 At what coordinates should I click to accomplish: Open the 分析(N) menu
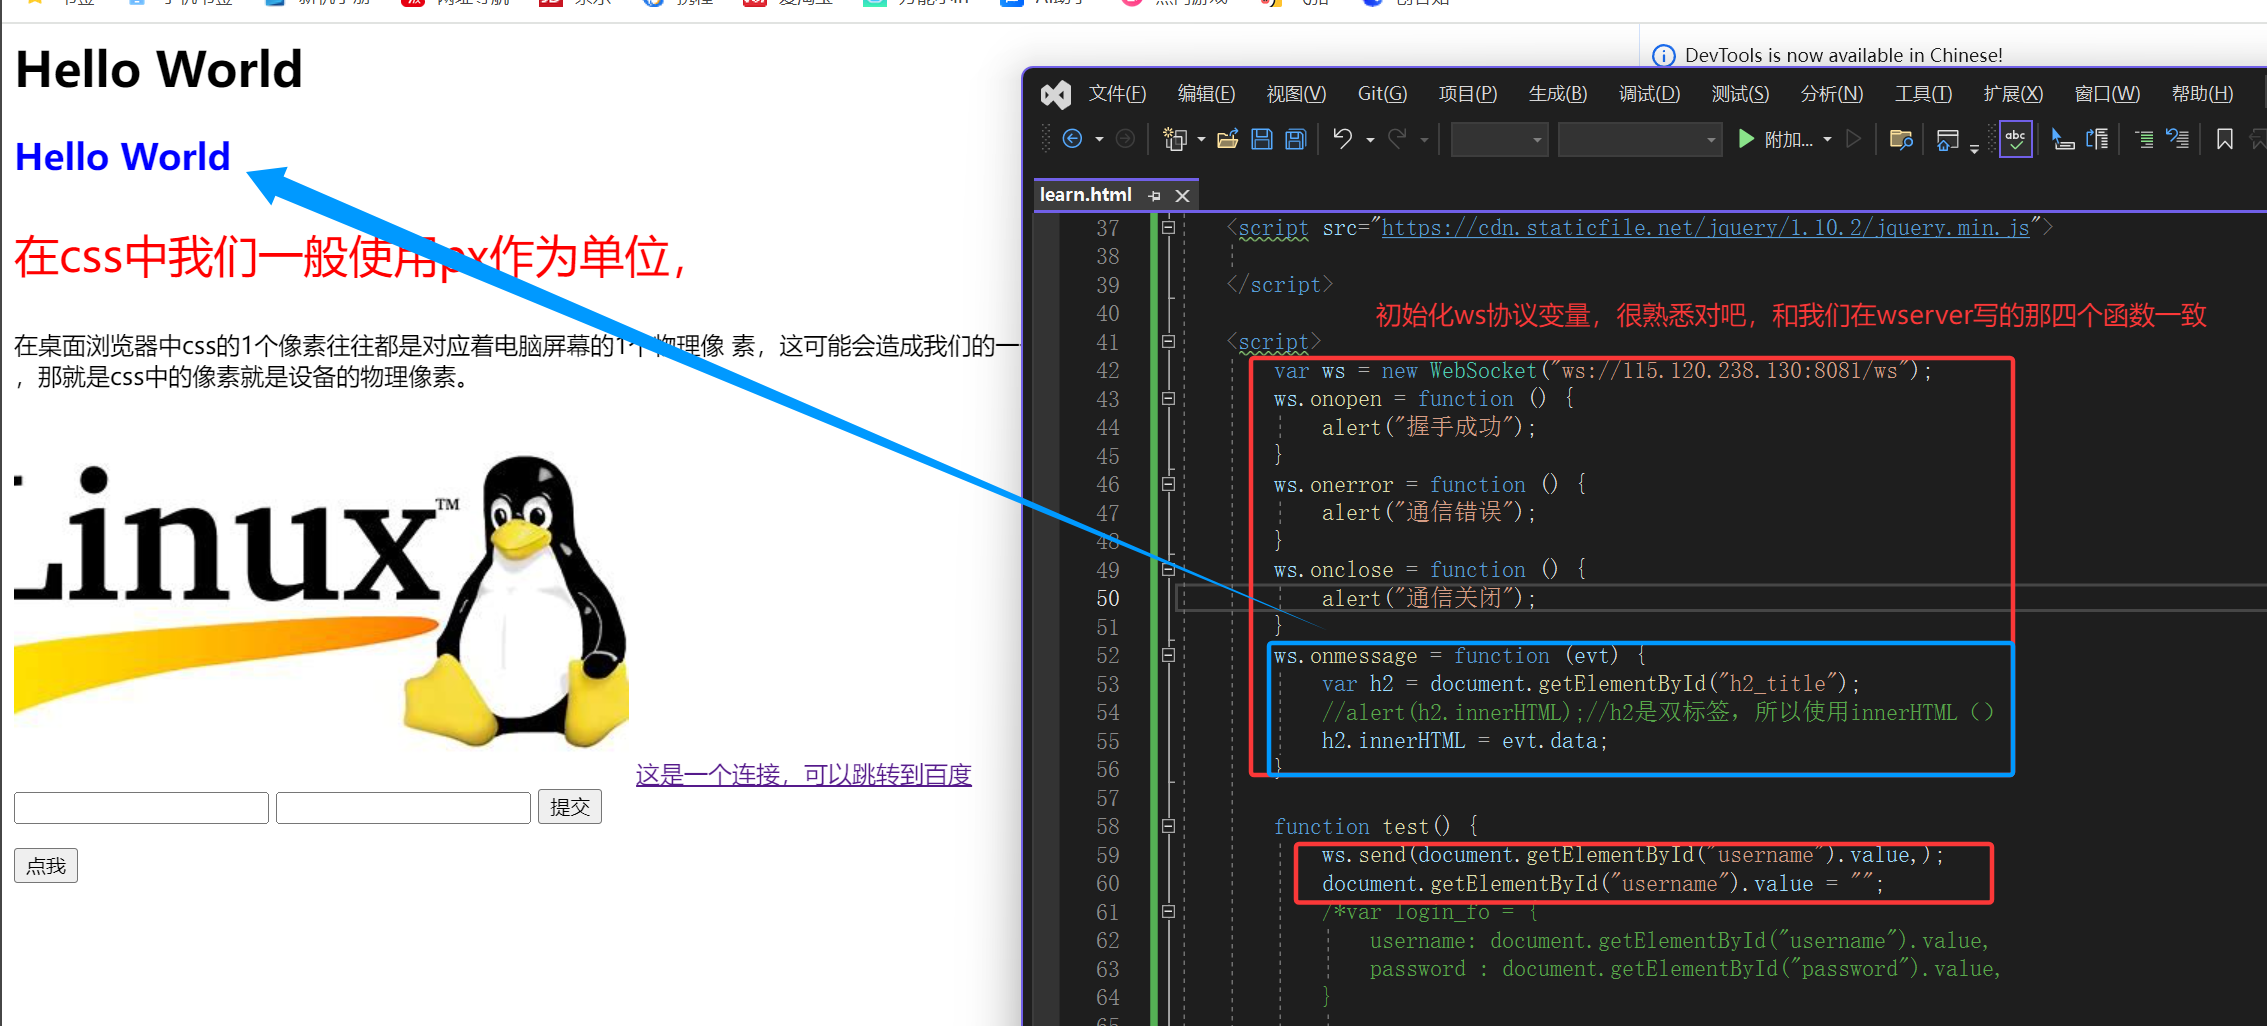tap(1832, 94)
